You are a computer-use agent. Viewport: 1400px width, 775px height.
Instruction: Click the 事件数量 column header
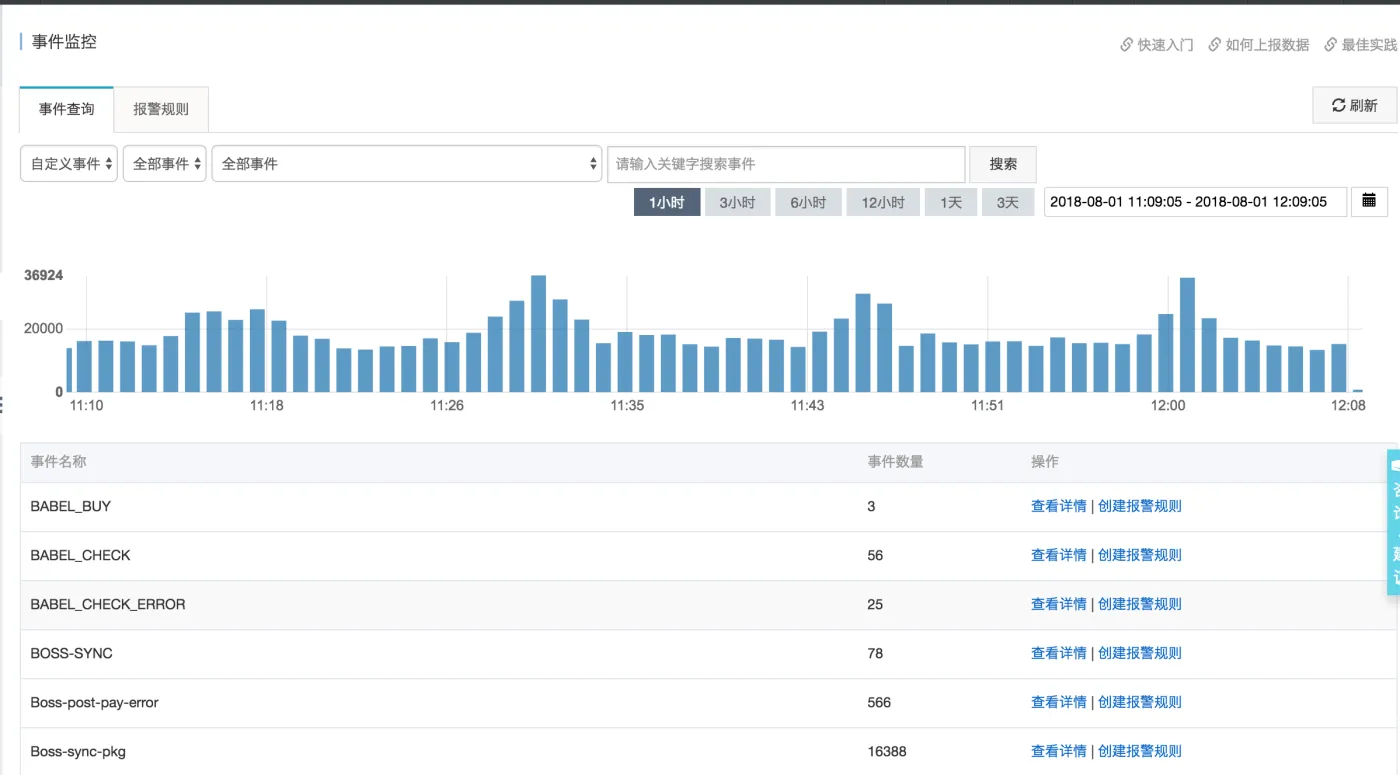pos(895,461)
